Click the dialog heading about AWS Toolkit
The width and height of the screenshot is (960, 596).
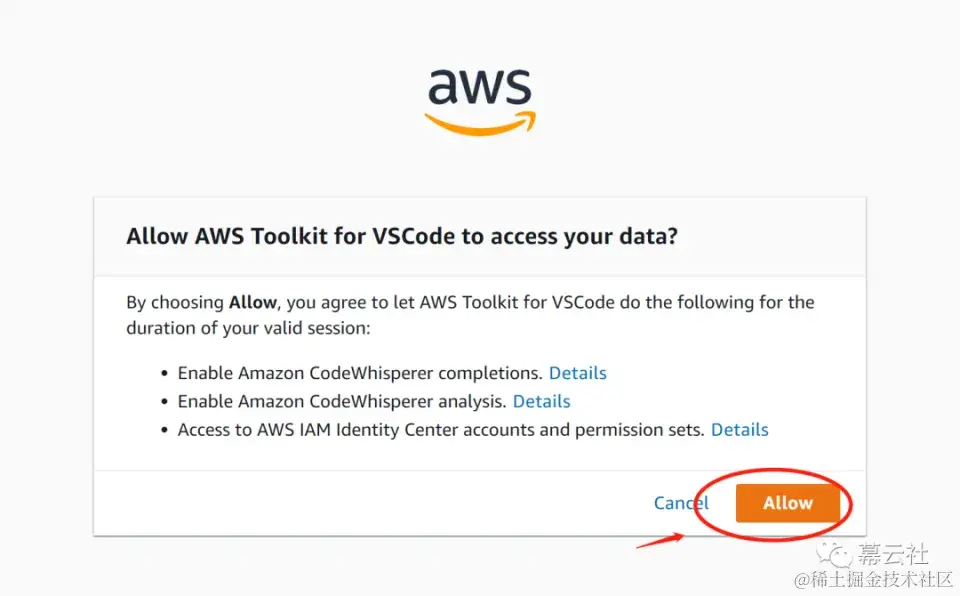(401, 237)
